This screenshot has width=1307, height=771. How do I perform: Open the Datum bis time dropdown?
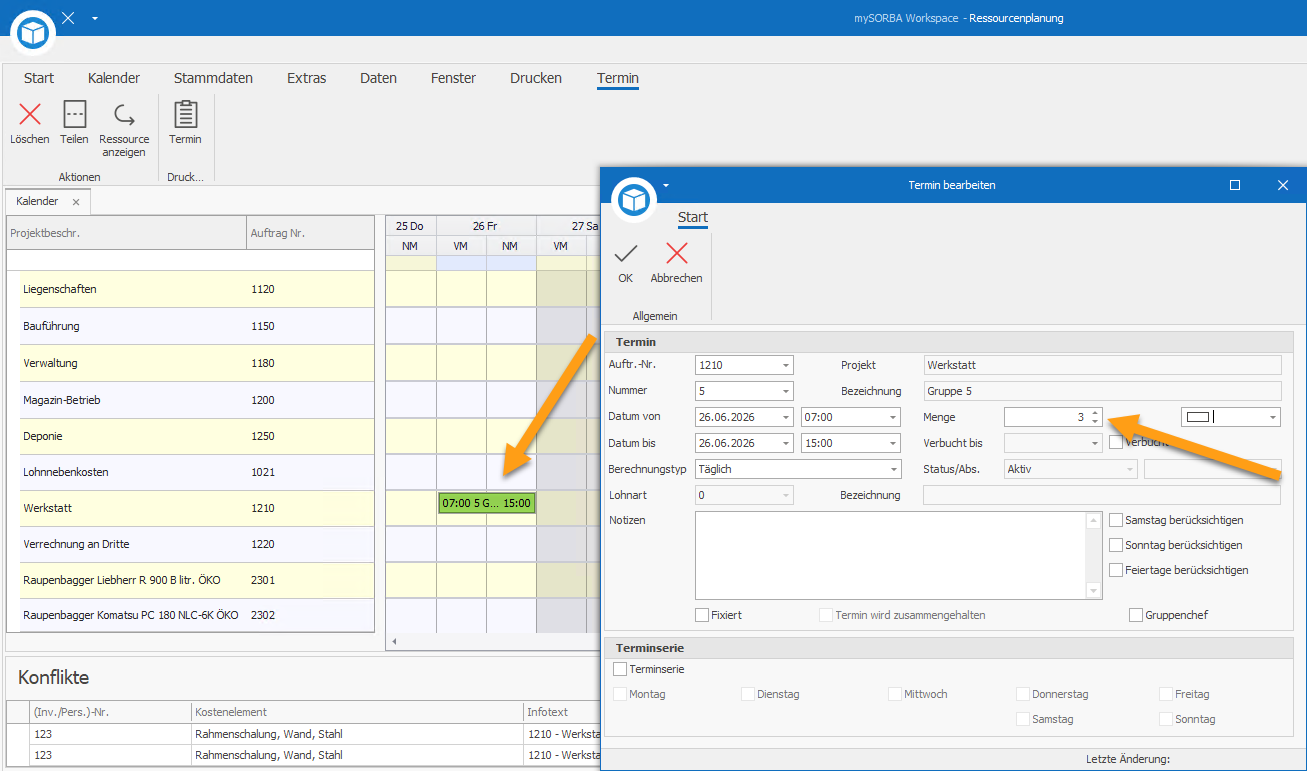click(x=892, y=443)
